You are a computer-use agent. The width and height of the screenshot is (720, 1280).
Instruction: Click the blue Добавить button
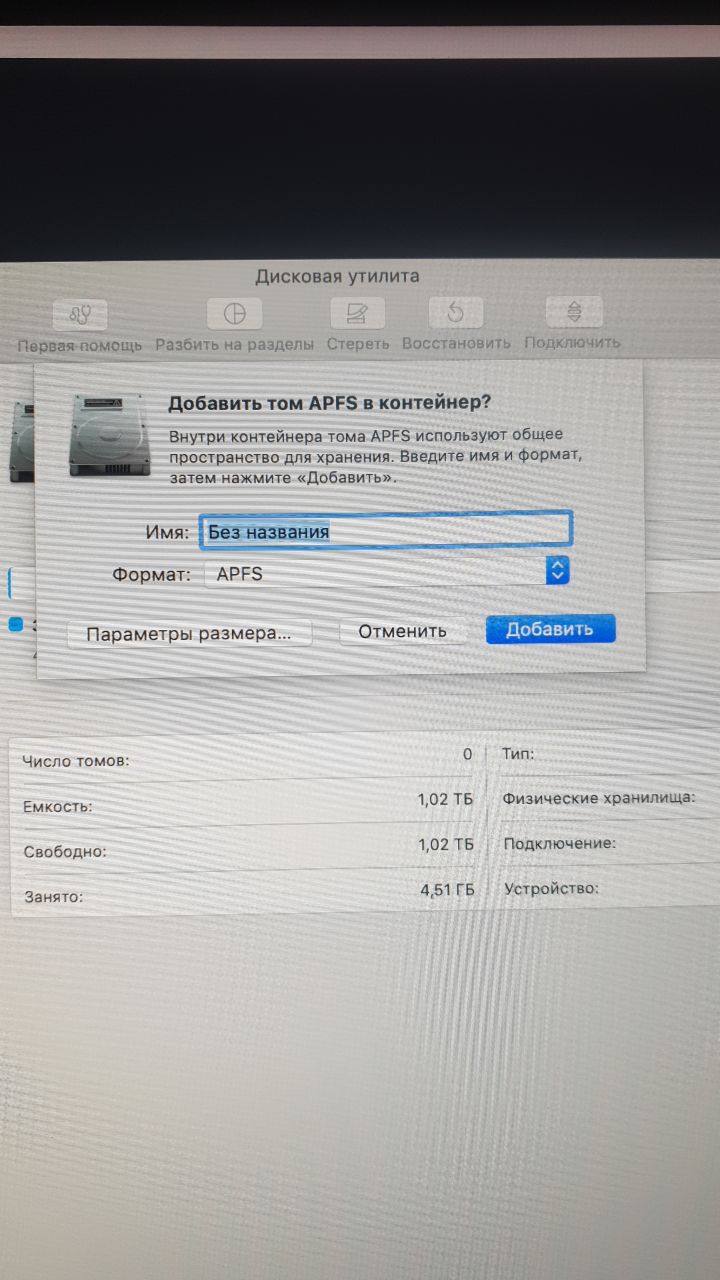point(550,628)
